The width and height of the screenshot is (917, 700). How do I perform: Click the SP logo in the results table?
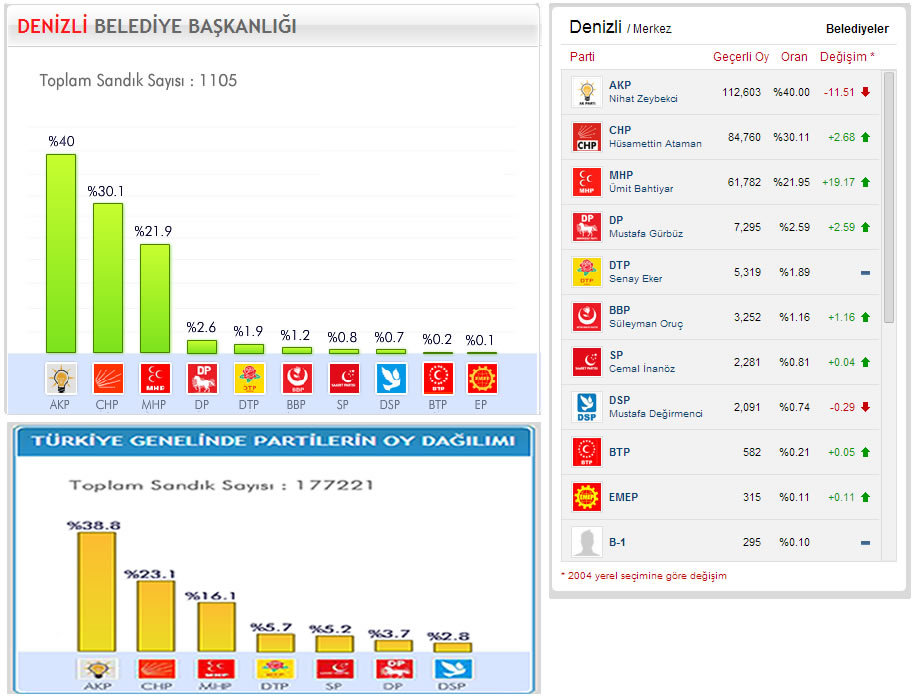587,363
